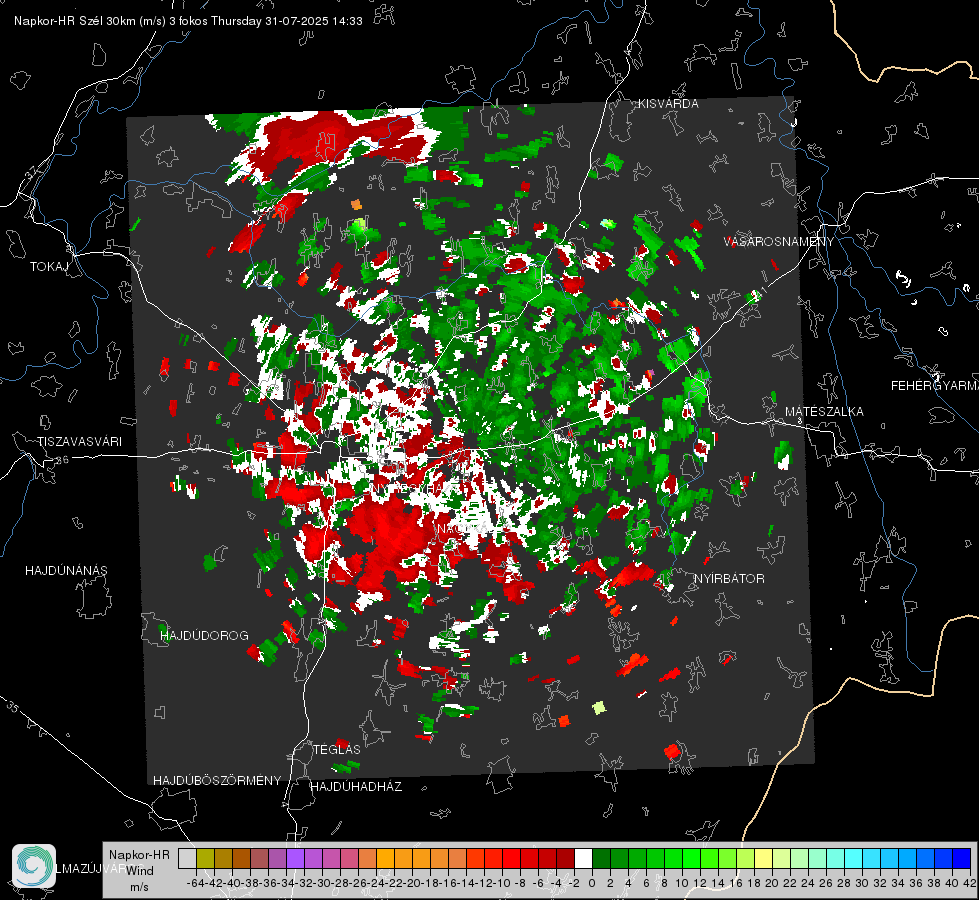Select the TISZAVASVÁRI city label
The image size is (979, 900).
[x=79, y=442]
